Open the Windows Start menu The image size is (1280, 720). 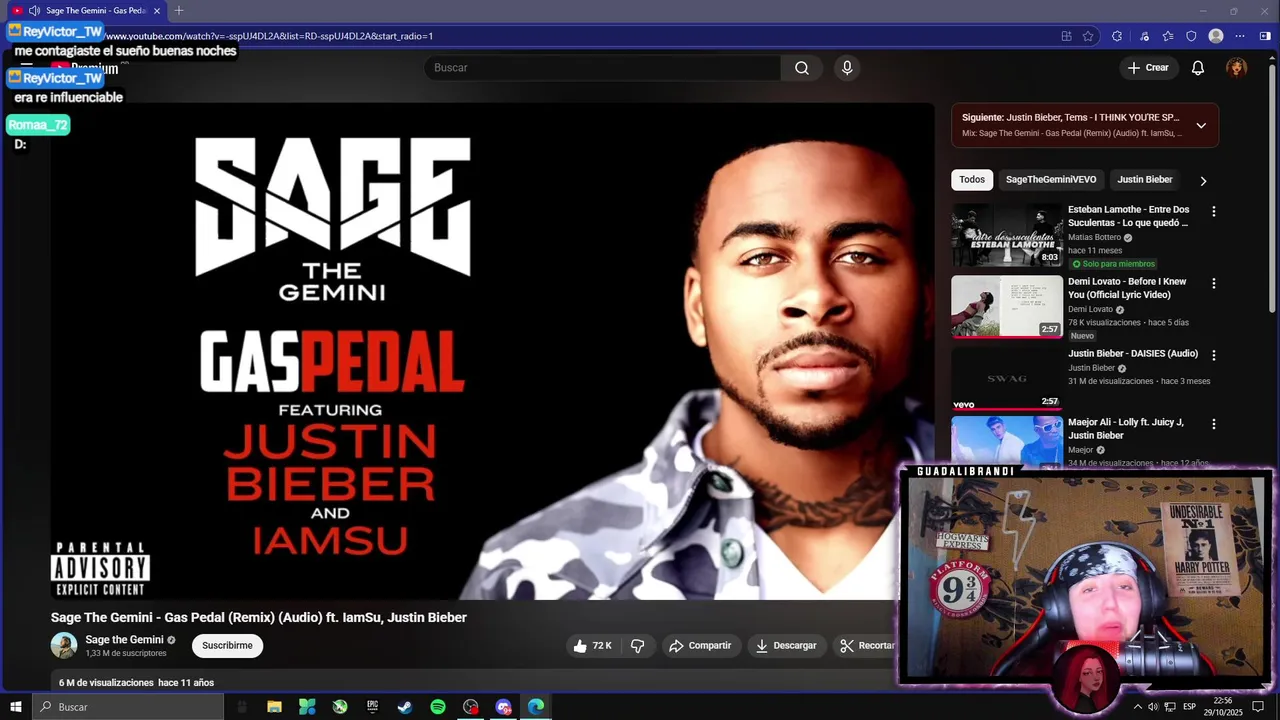[x=16, y=707]
